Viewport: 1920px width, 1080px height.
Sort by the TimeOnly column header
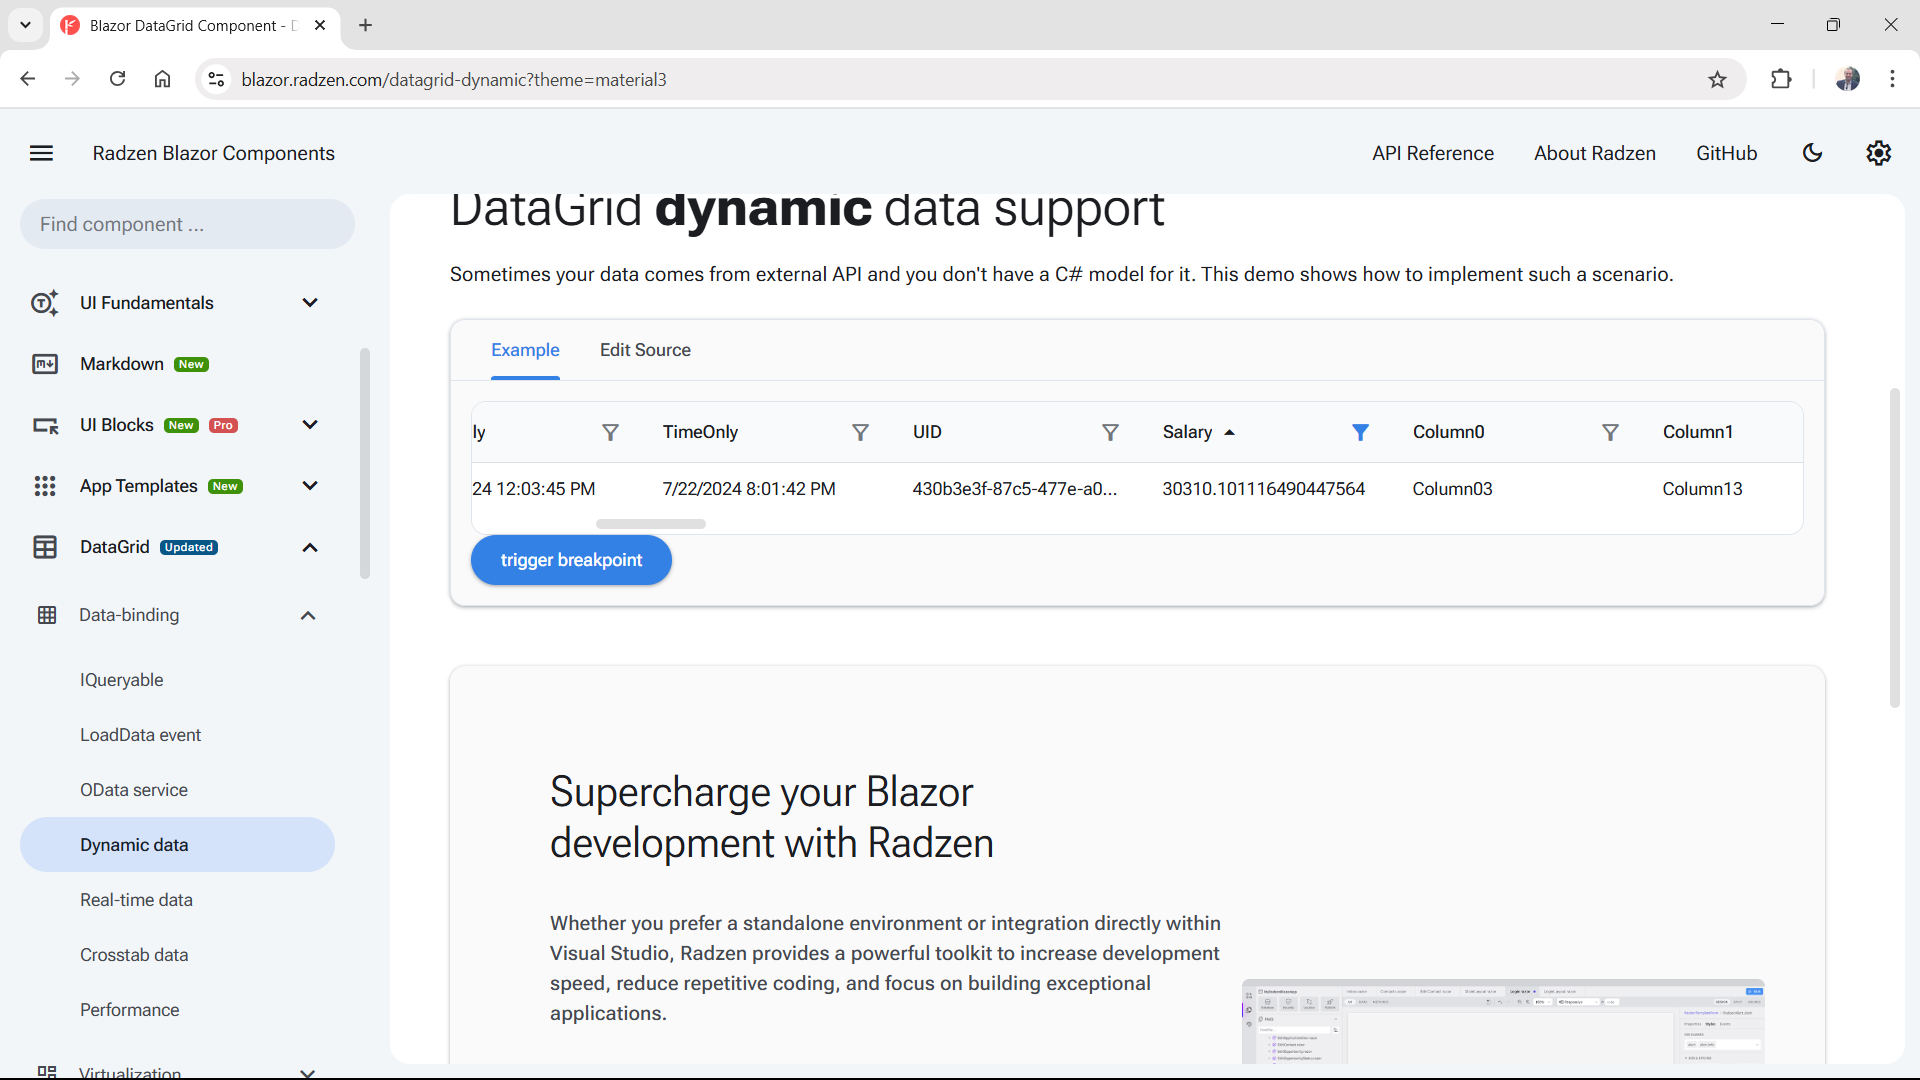700,432
